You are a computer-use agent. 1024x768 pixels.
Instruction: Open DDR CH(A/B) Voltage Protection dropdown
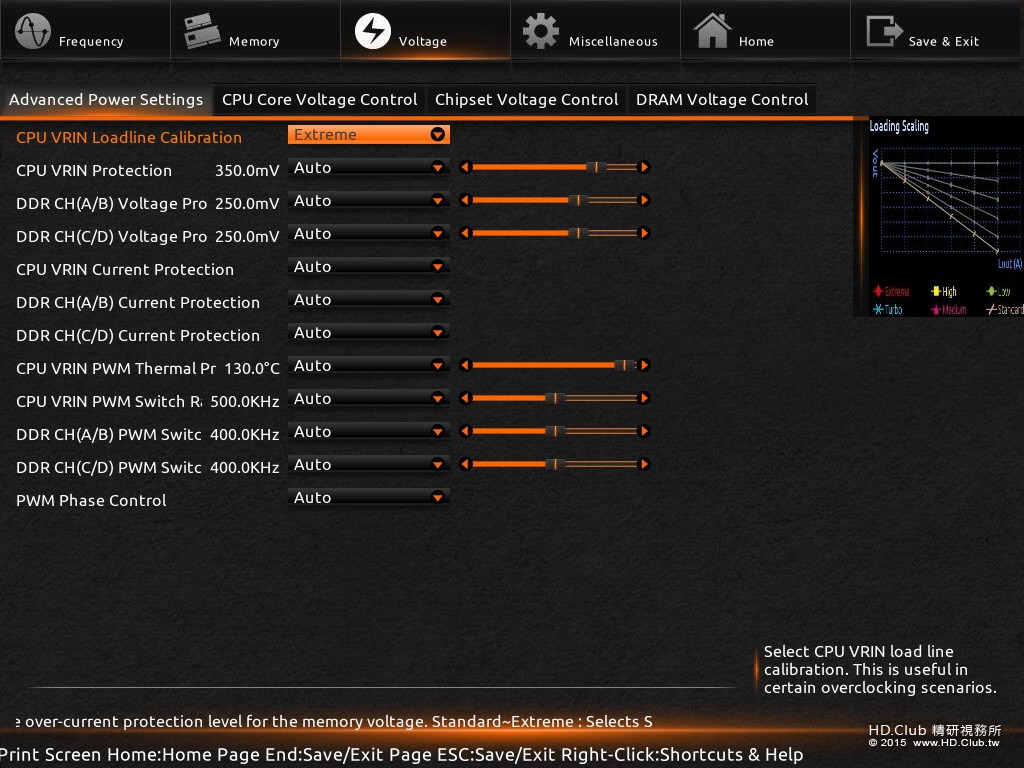click(x=368, y=200)
